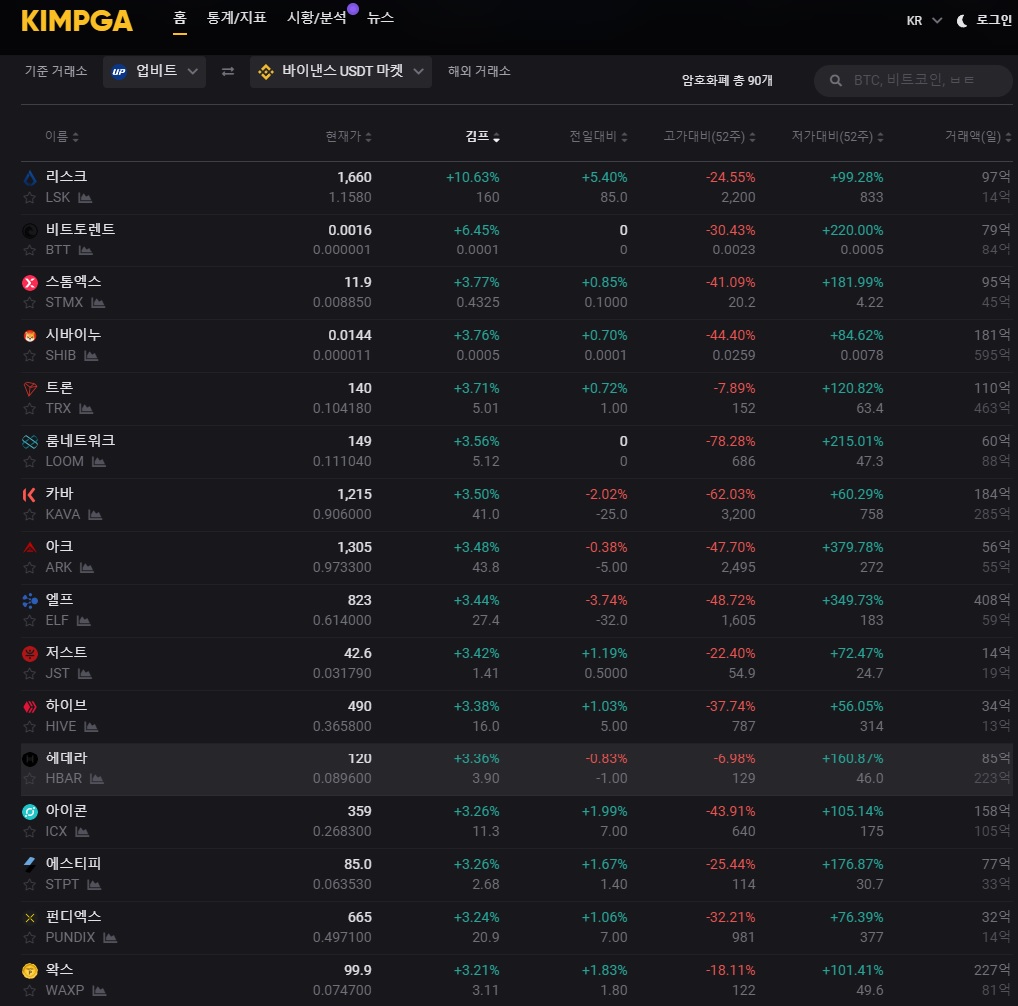Screen dimensions: 1018x1006
Task: Sort by 저가대비(52주) column
Action: [838, 136]
